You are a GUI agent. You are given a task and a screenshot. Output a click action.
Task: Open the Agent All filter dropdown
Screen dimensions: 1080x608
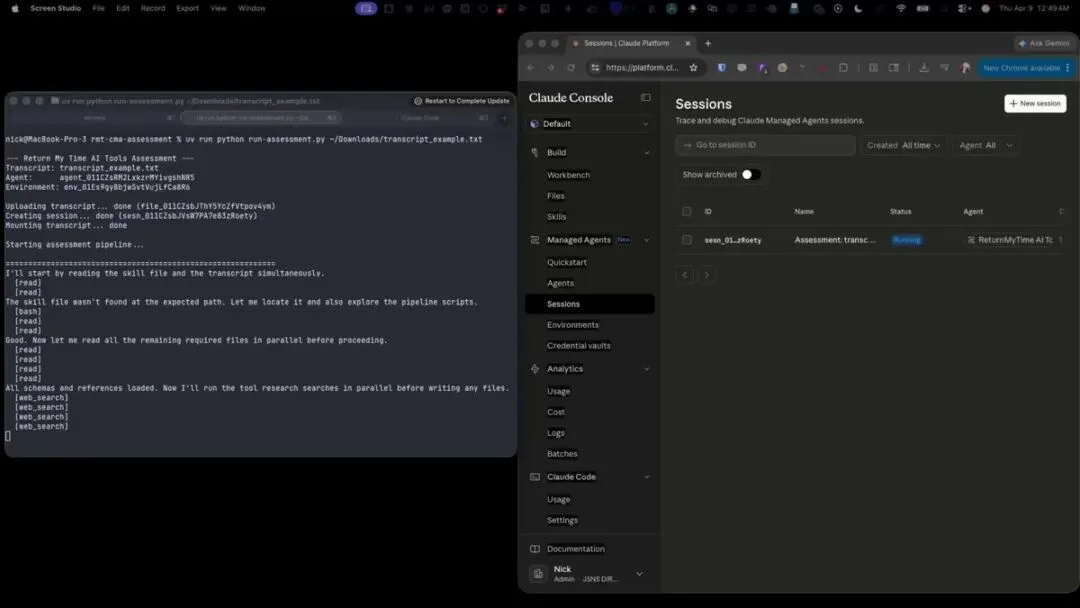[986, 145]
